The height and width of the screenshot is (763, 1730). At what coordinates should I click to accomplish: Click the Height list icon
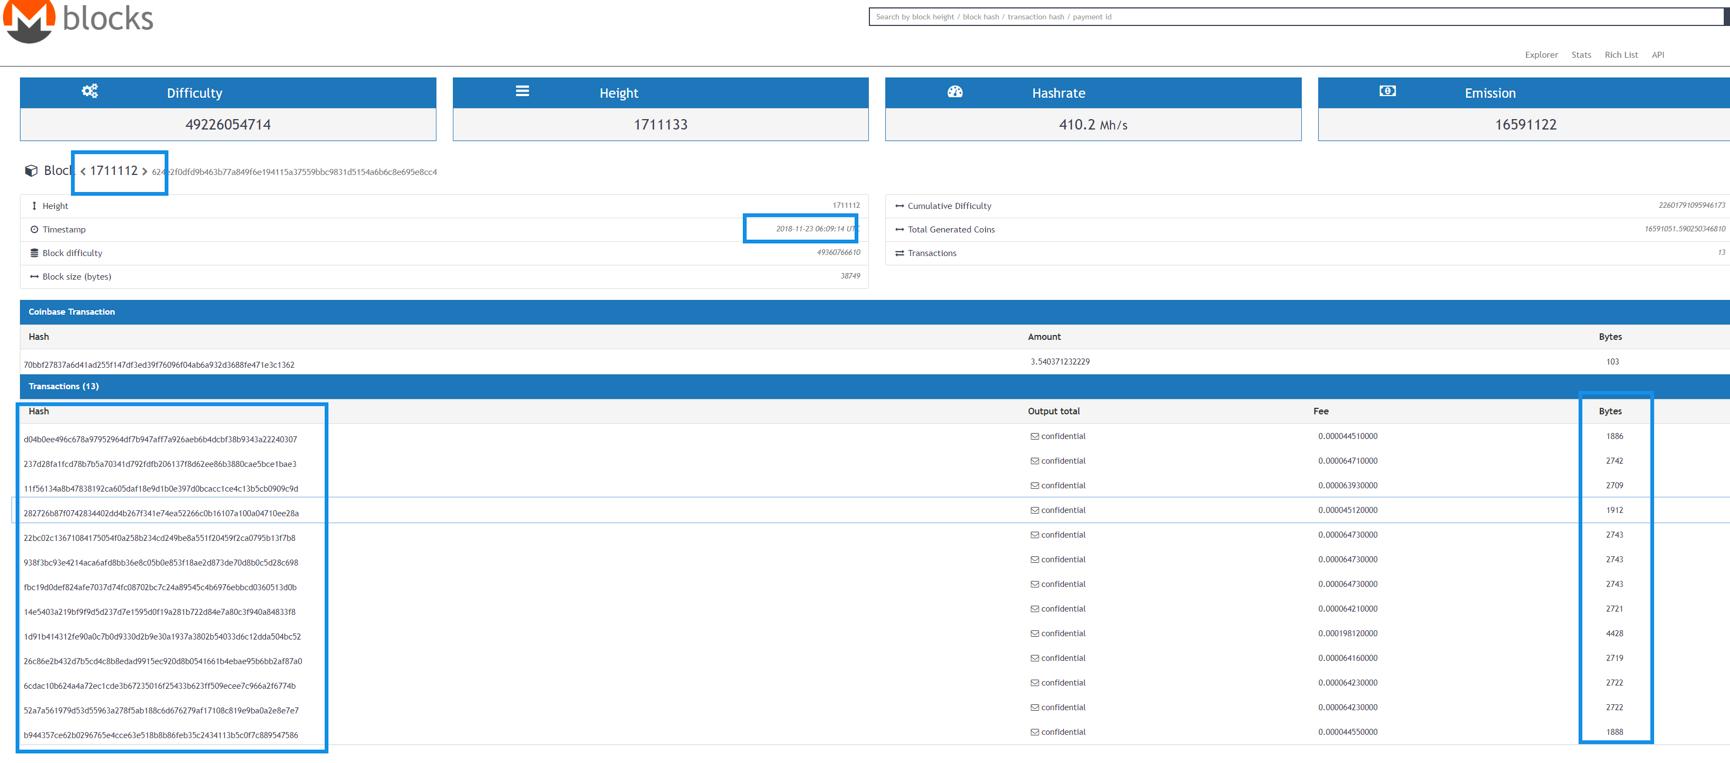point(522,91)
